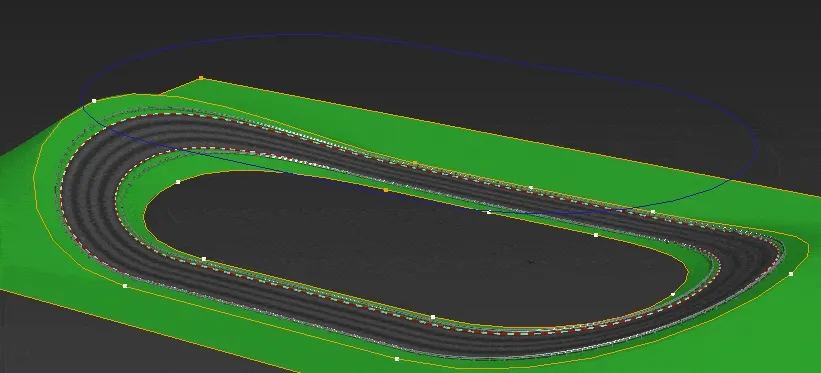
Task: Select the white vertex at the outer spline's bottom edge
Action: [x=397, y=359]
